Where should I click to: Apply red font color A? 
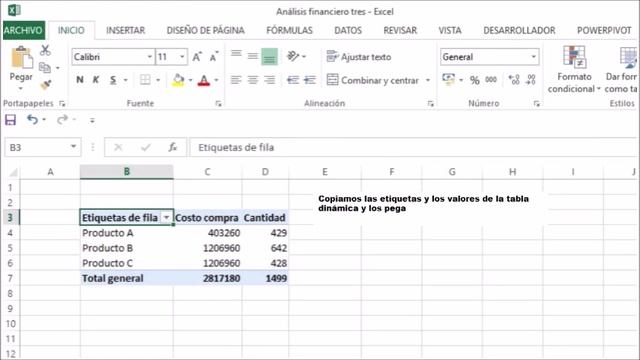pyautogui.click(x=204, y=80)
